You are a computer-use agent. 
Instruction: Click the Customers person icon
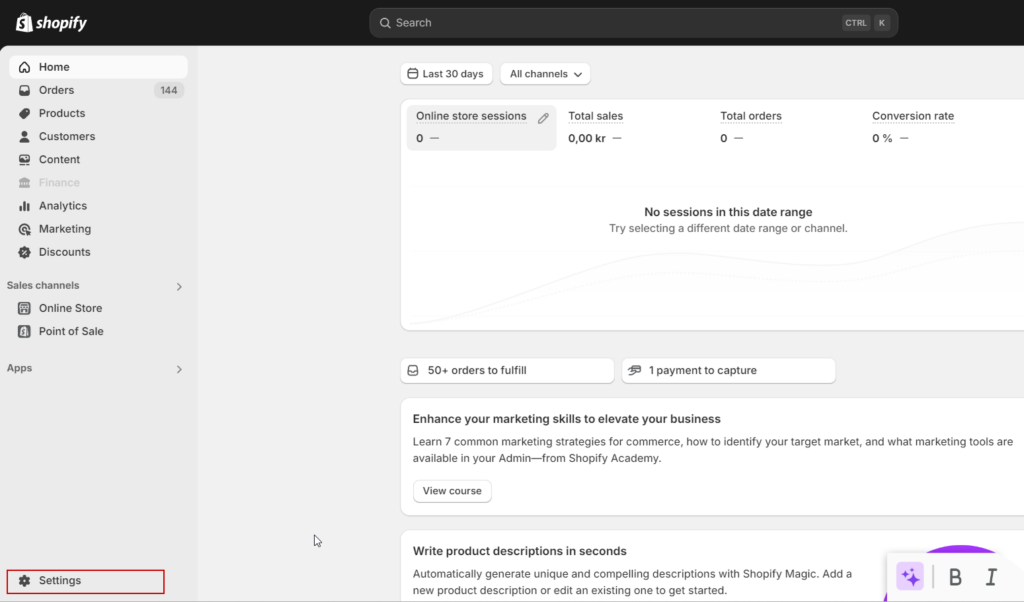click(x=24, y=136)
